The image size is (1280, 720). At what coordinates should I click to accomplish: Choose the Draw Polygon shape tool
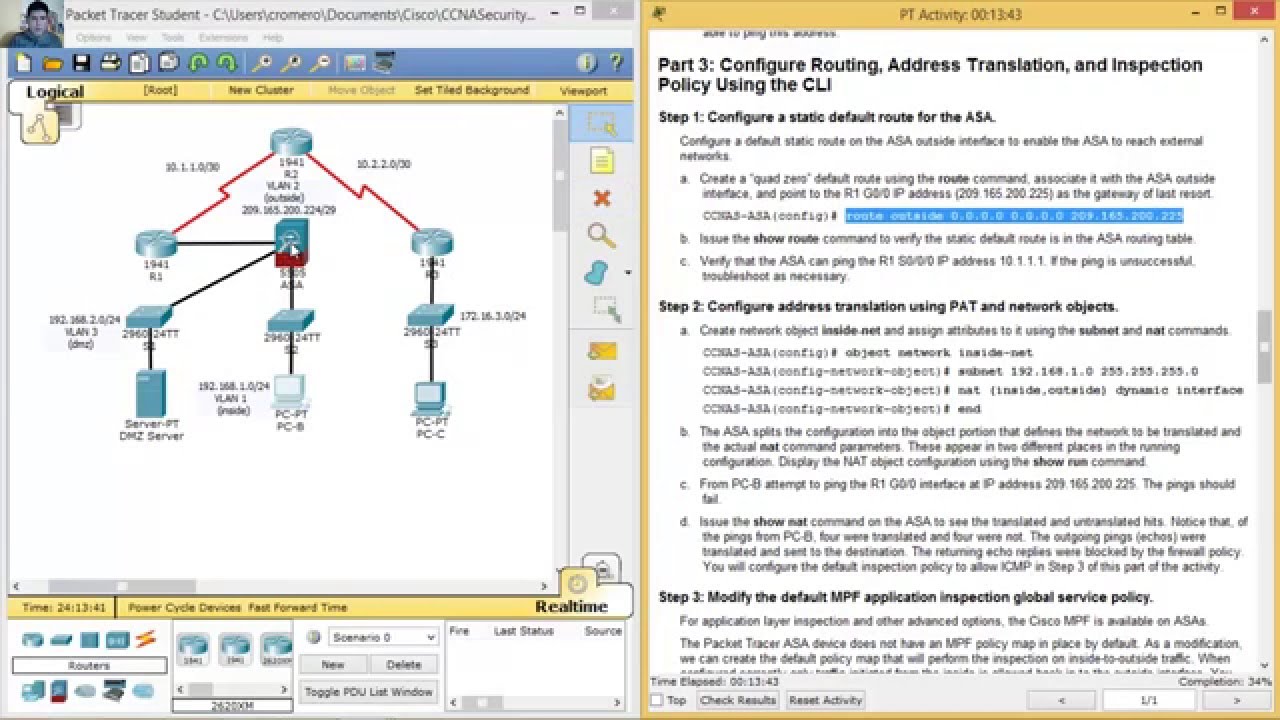[597, 272]
